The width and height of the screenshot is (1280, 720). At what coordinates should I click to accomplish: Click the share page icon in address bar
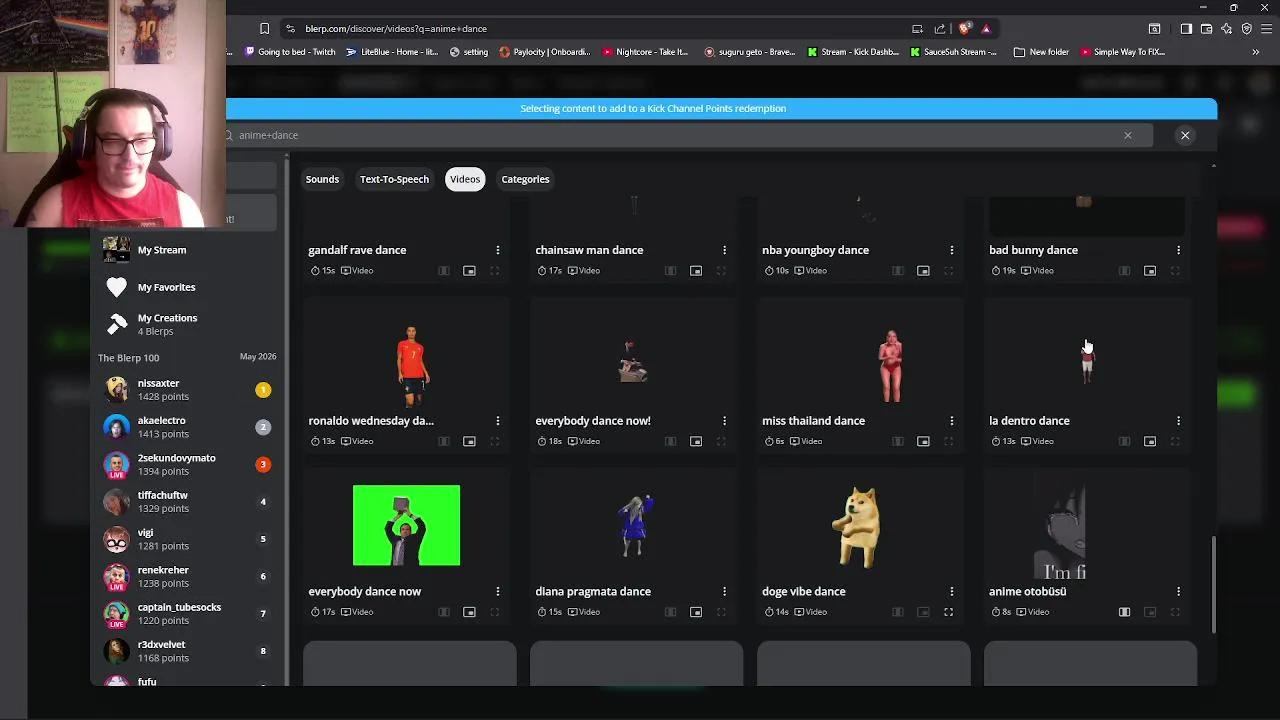[940, 29]
